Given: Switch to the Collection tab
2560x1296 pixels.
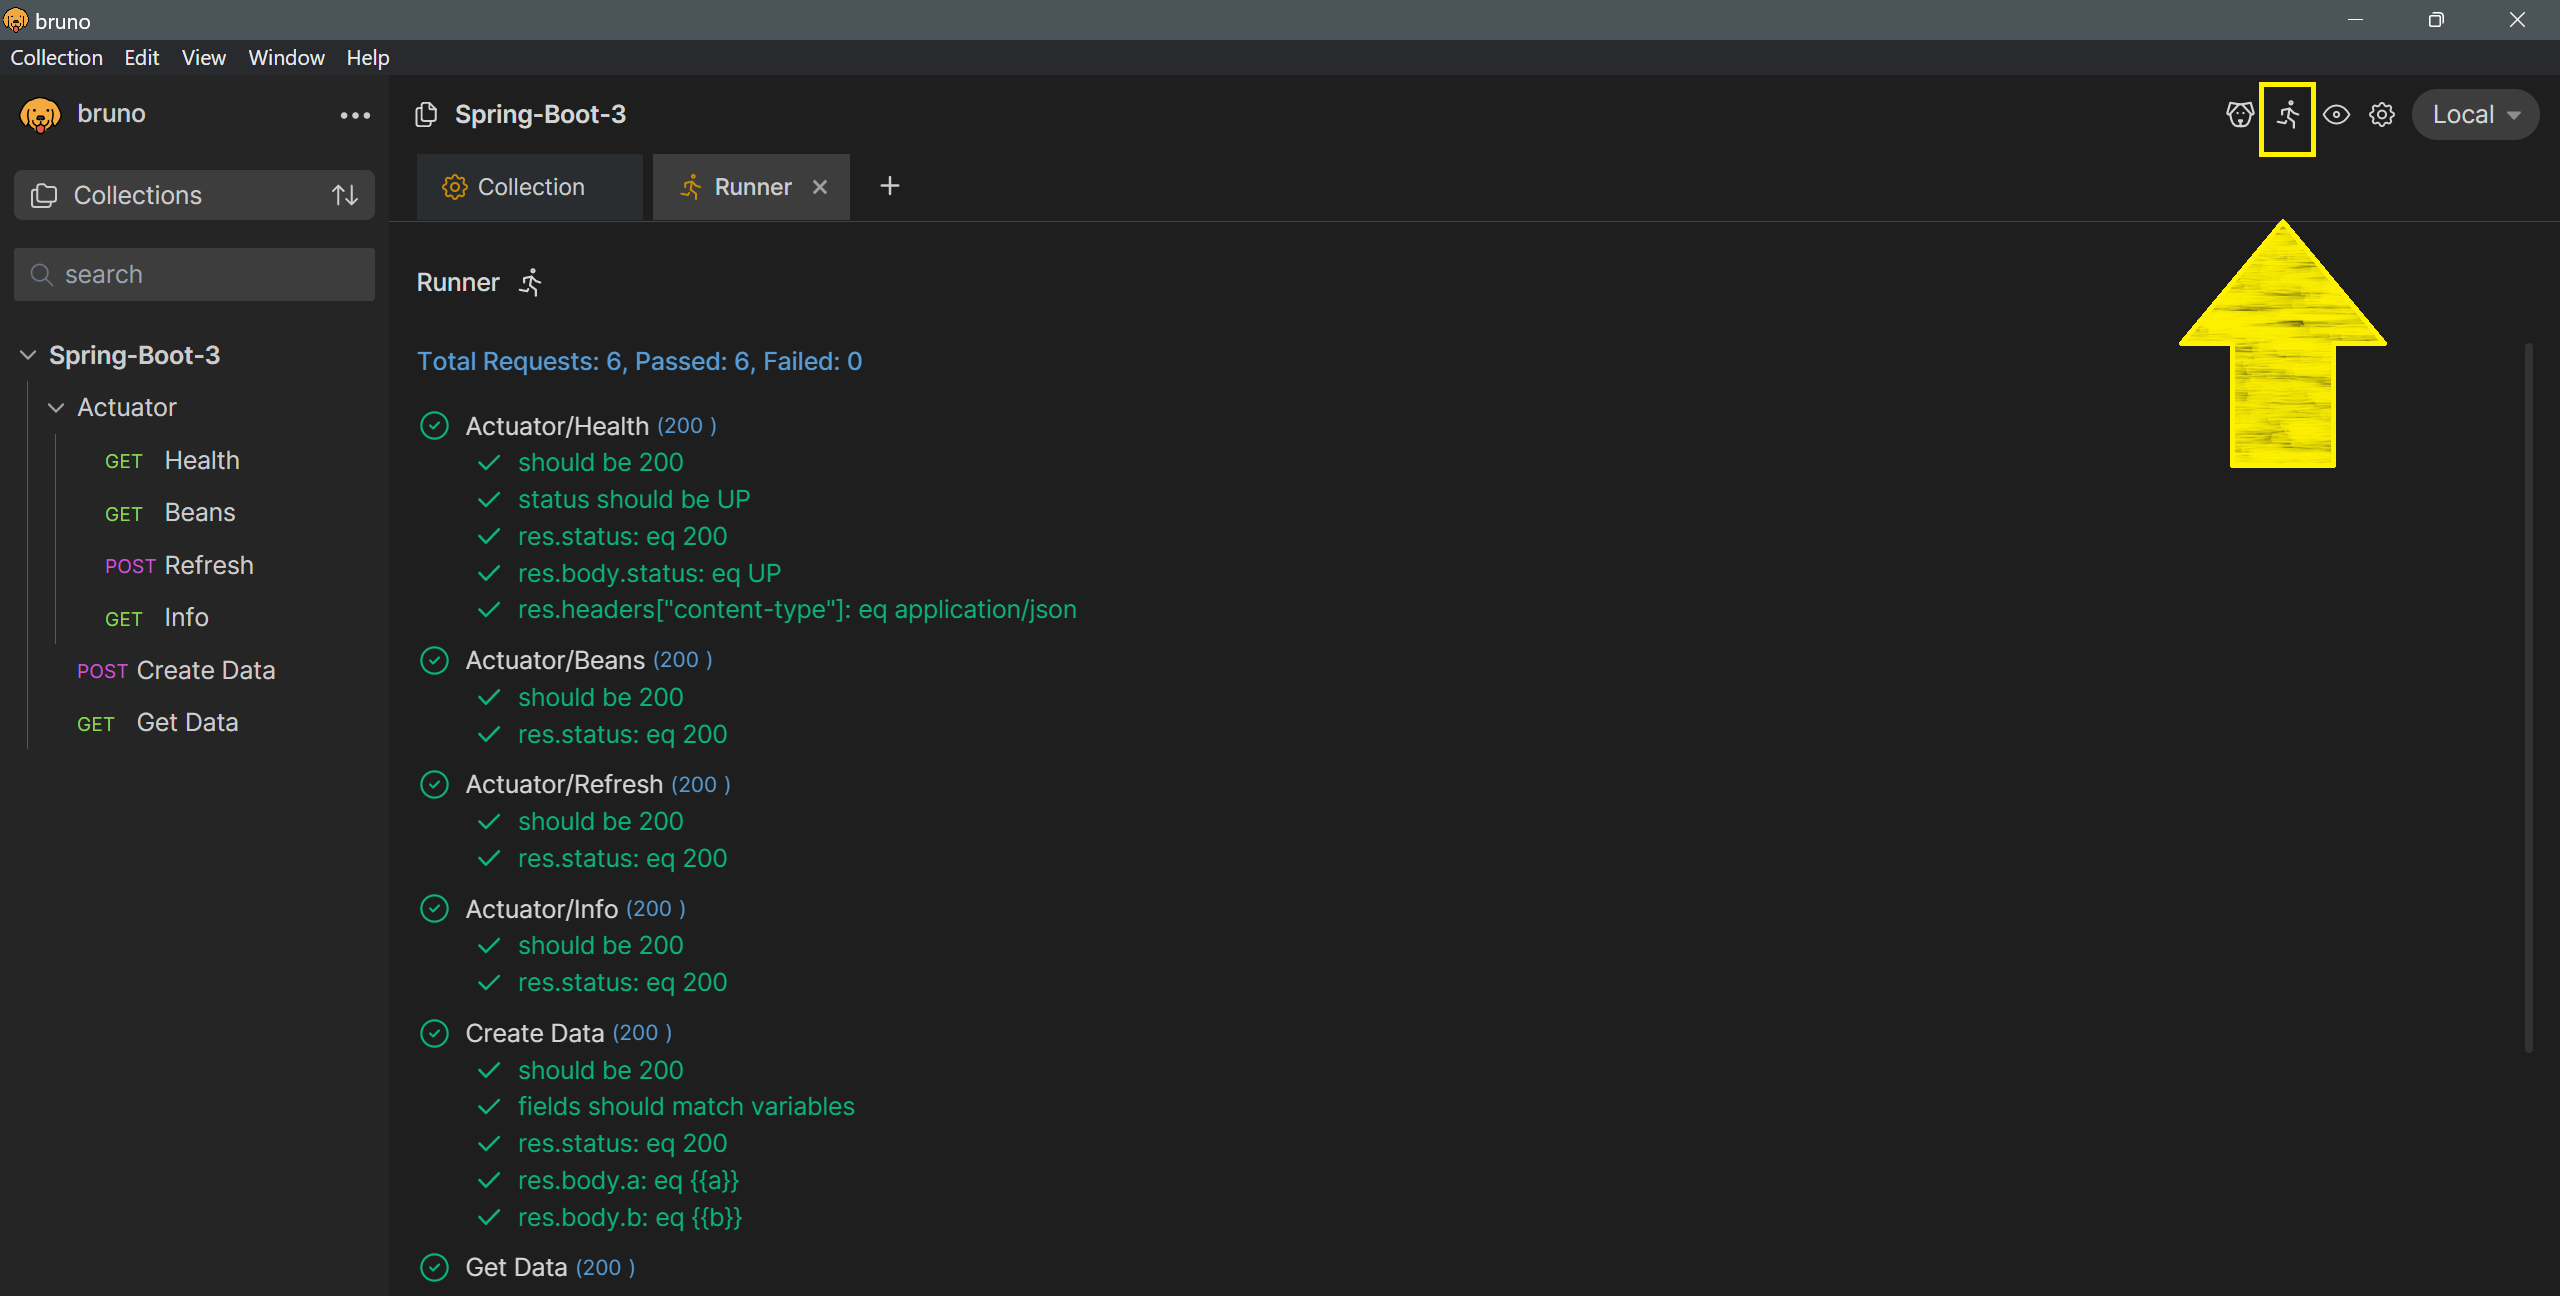Looking at the screenshot, I should pyautogui.click(x=530, y=187).
